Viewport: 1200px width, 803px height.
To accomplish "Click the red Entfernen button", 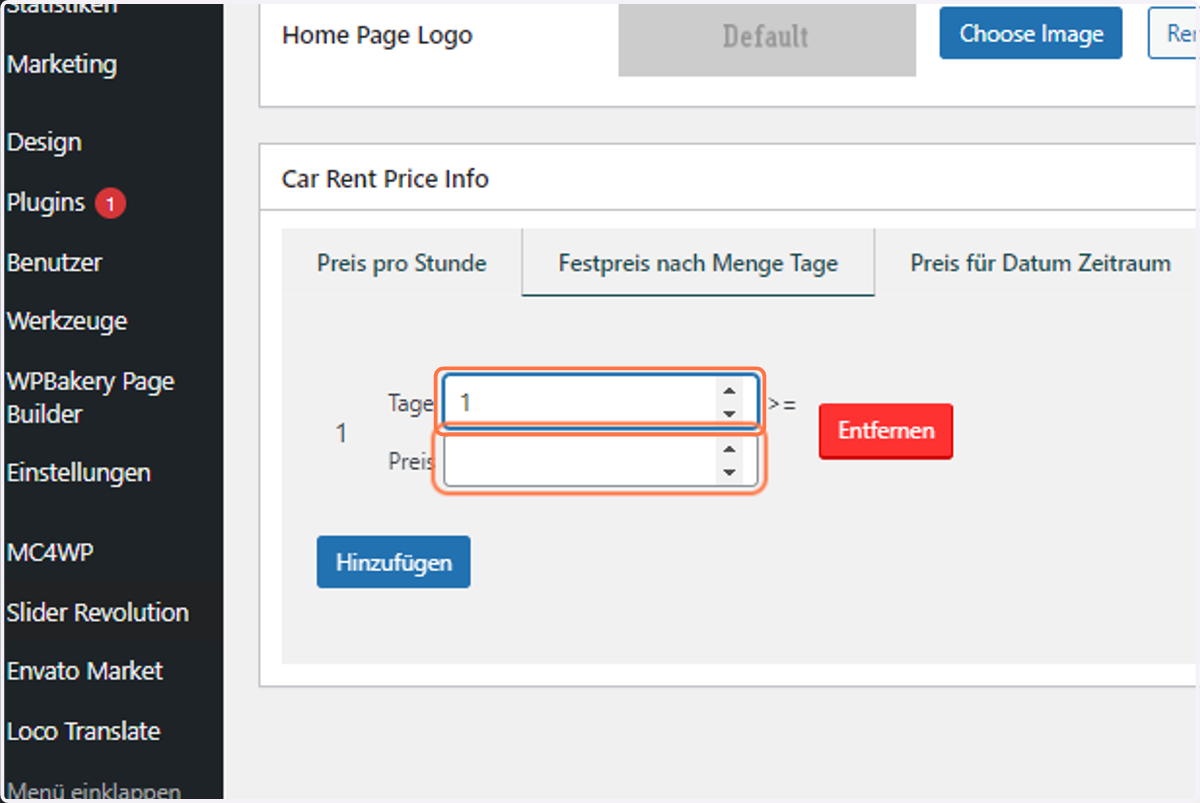I will (x=886, y=431).
